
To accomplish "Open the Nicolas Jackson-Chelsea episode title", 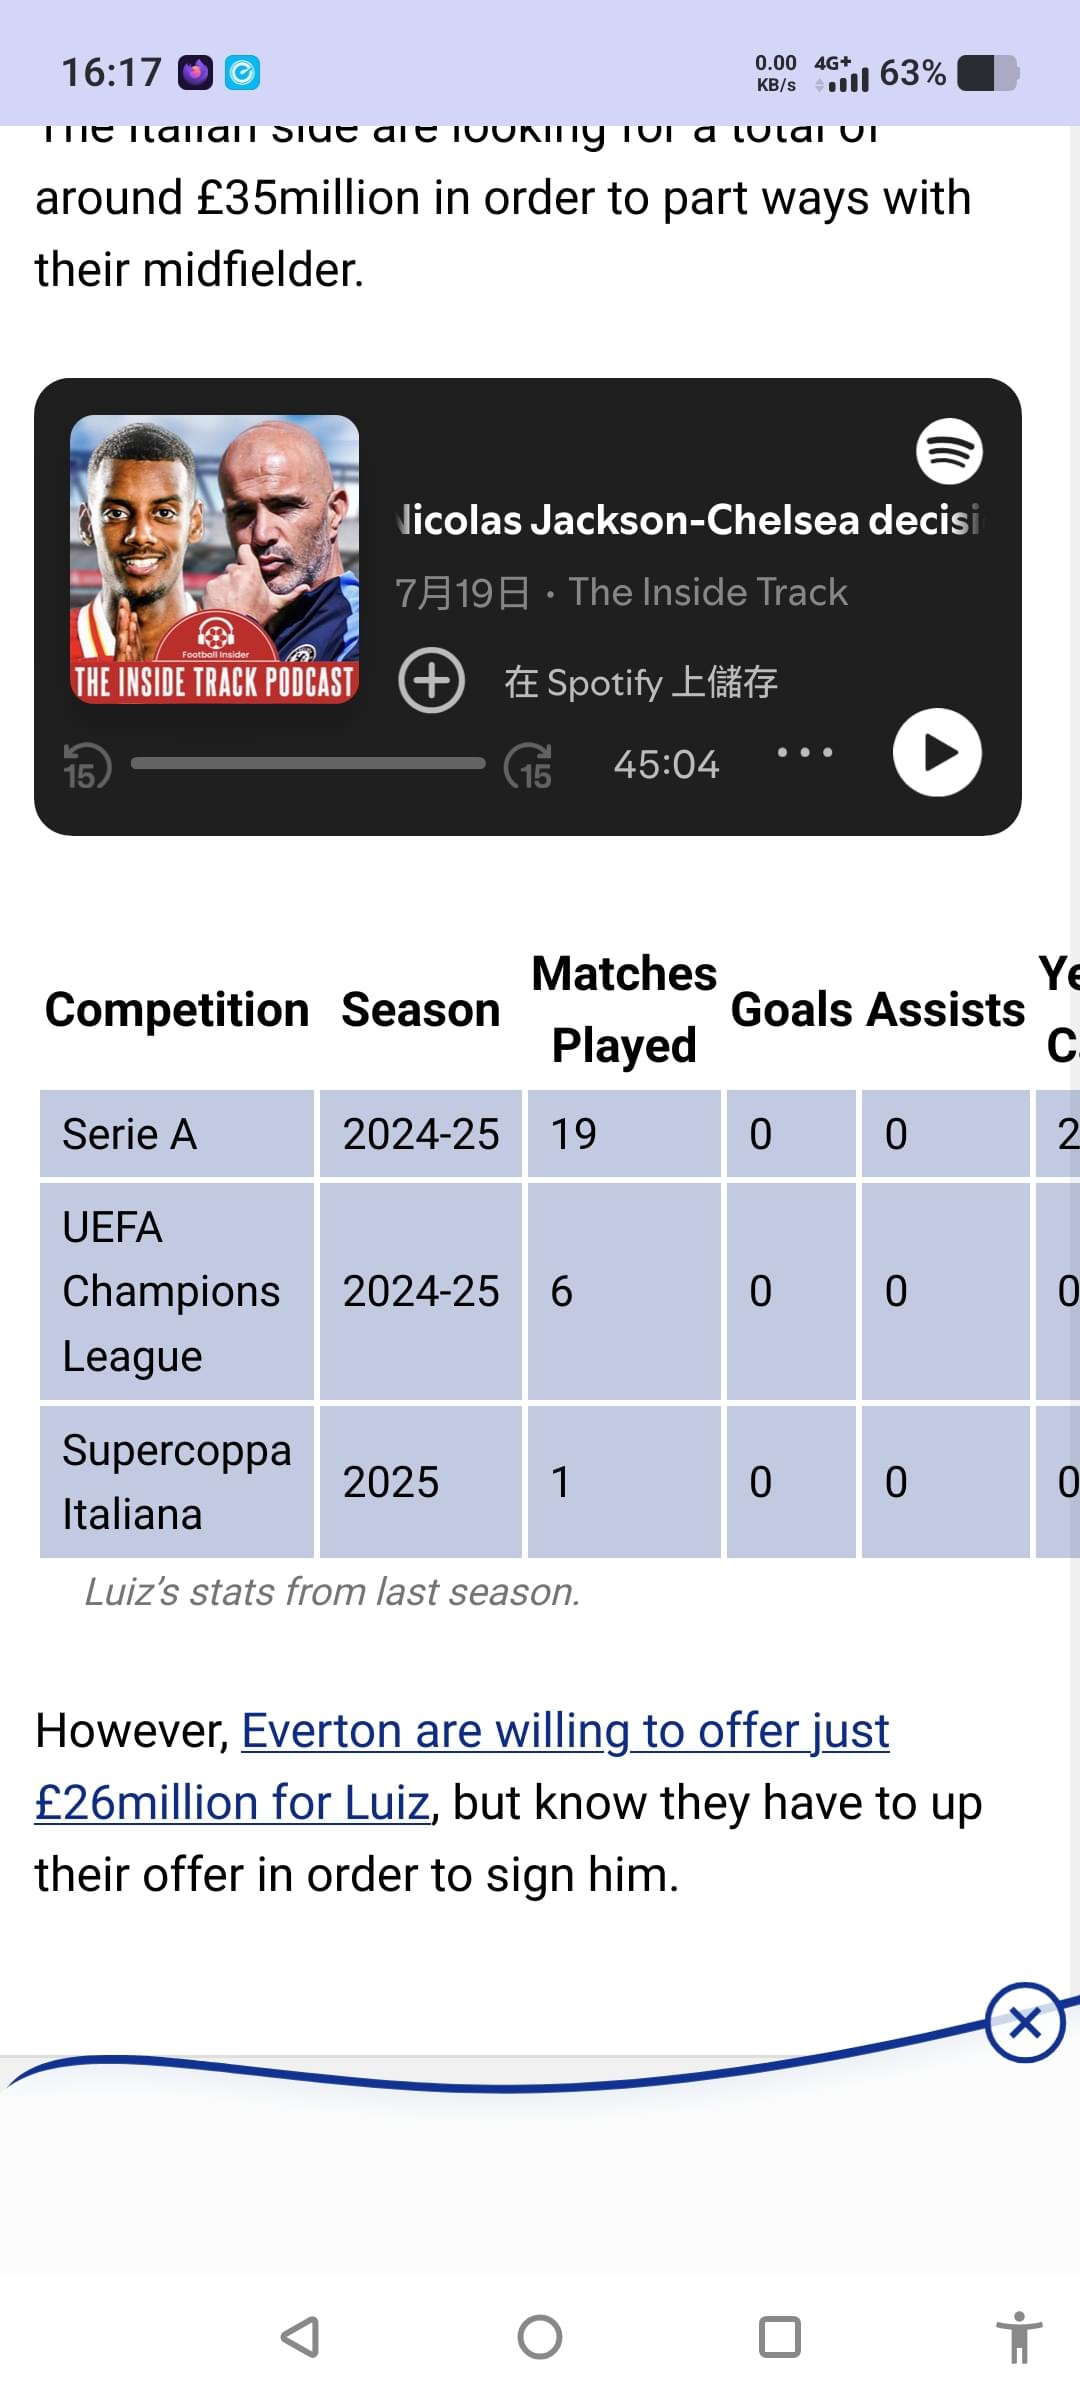I will 690,520.
